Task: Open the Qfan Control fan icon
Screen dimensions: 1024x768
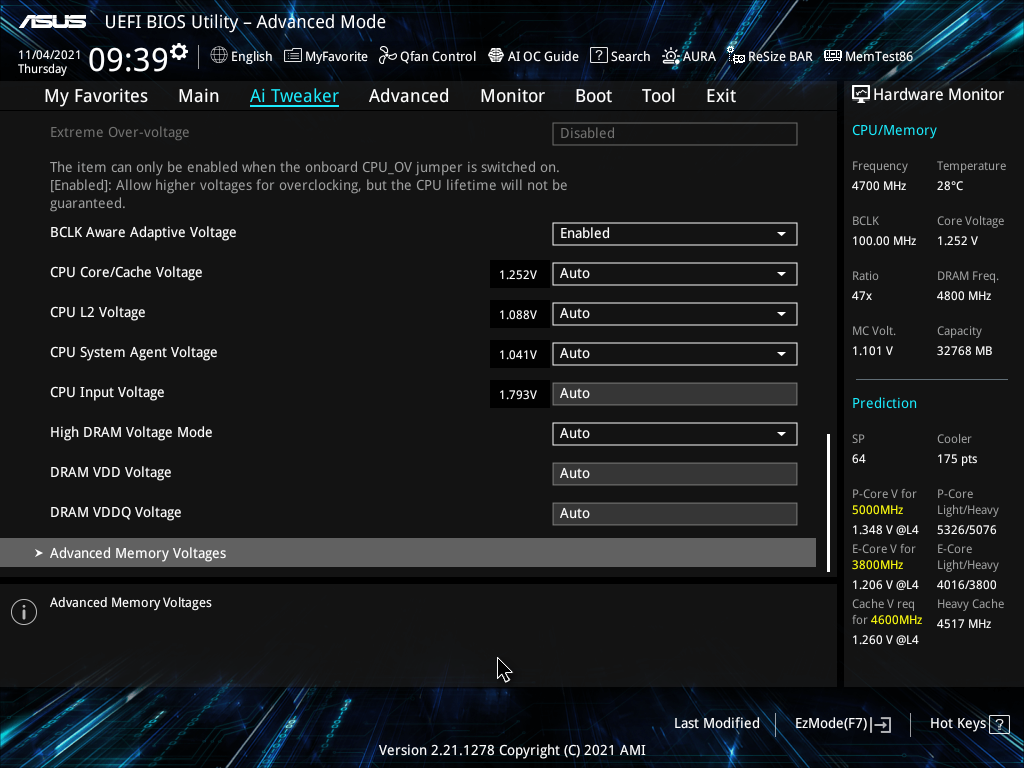Action: 388,56
